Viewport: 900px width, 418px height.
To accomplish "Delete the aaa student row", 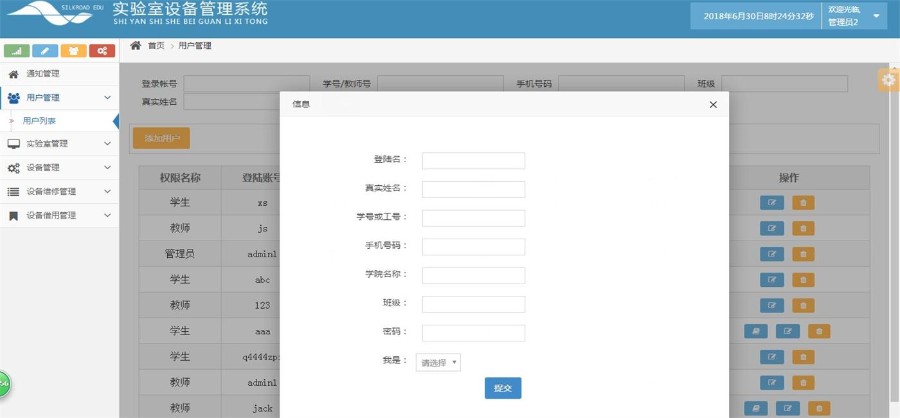I will [x=819, y=331].
